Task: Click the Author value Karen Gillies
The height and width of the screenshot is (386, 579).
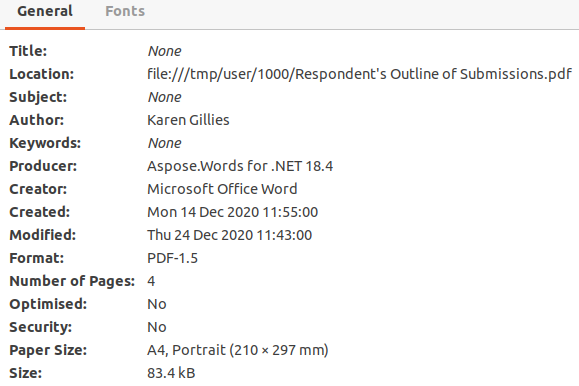Action: pos(188,120)
